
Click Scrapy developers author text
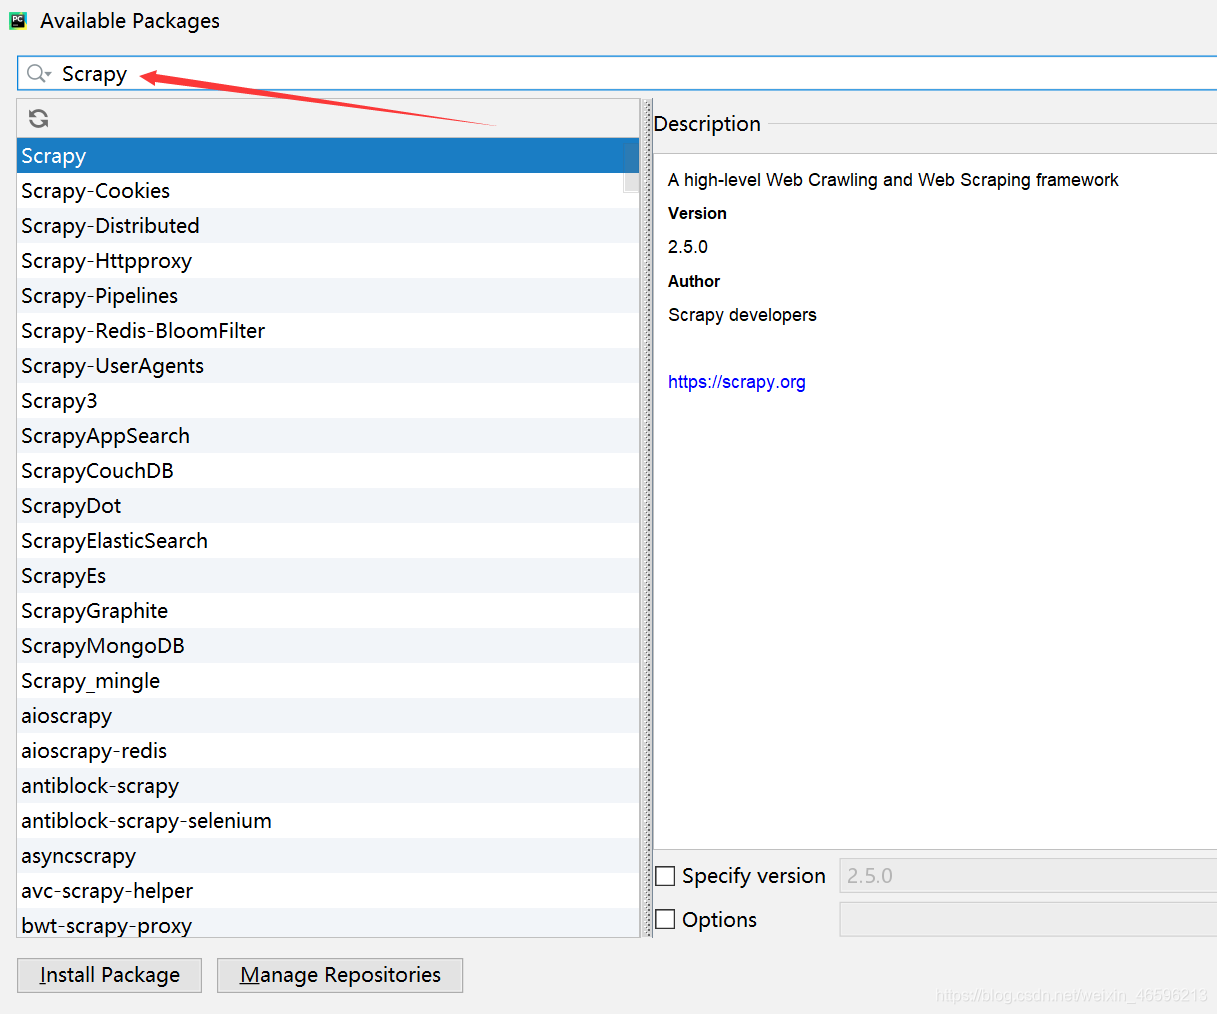tap(742, 315)
